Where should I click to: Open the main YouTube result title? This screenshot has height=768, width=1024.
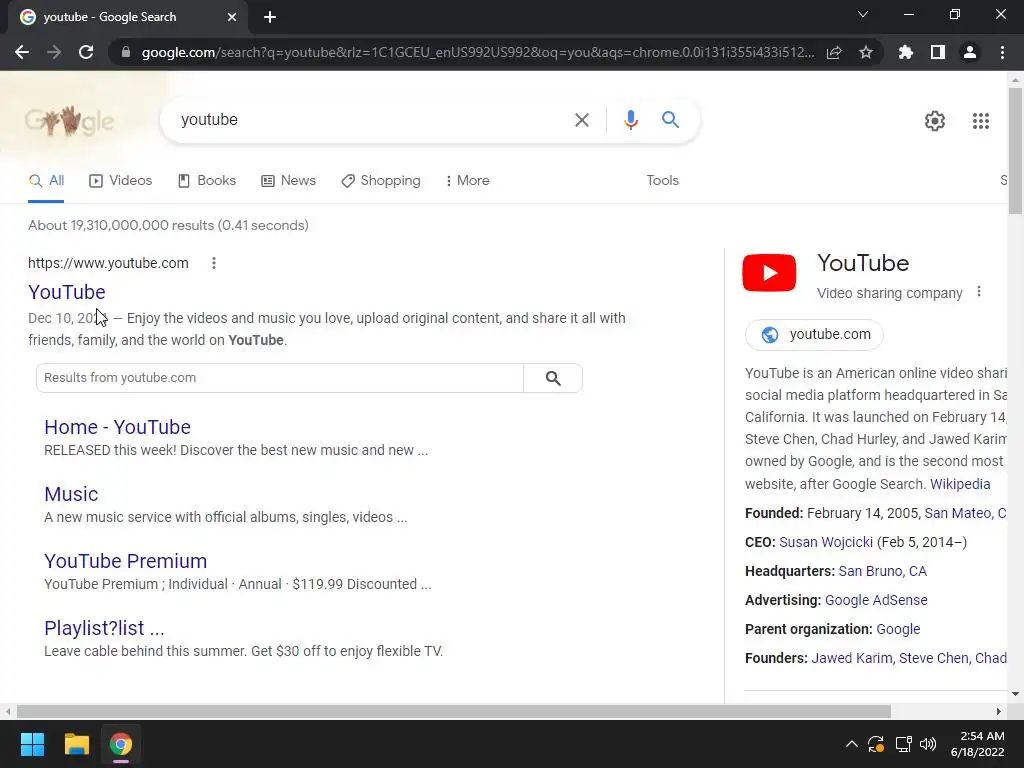tap(67, 292)
